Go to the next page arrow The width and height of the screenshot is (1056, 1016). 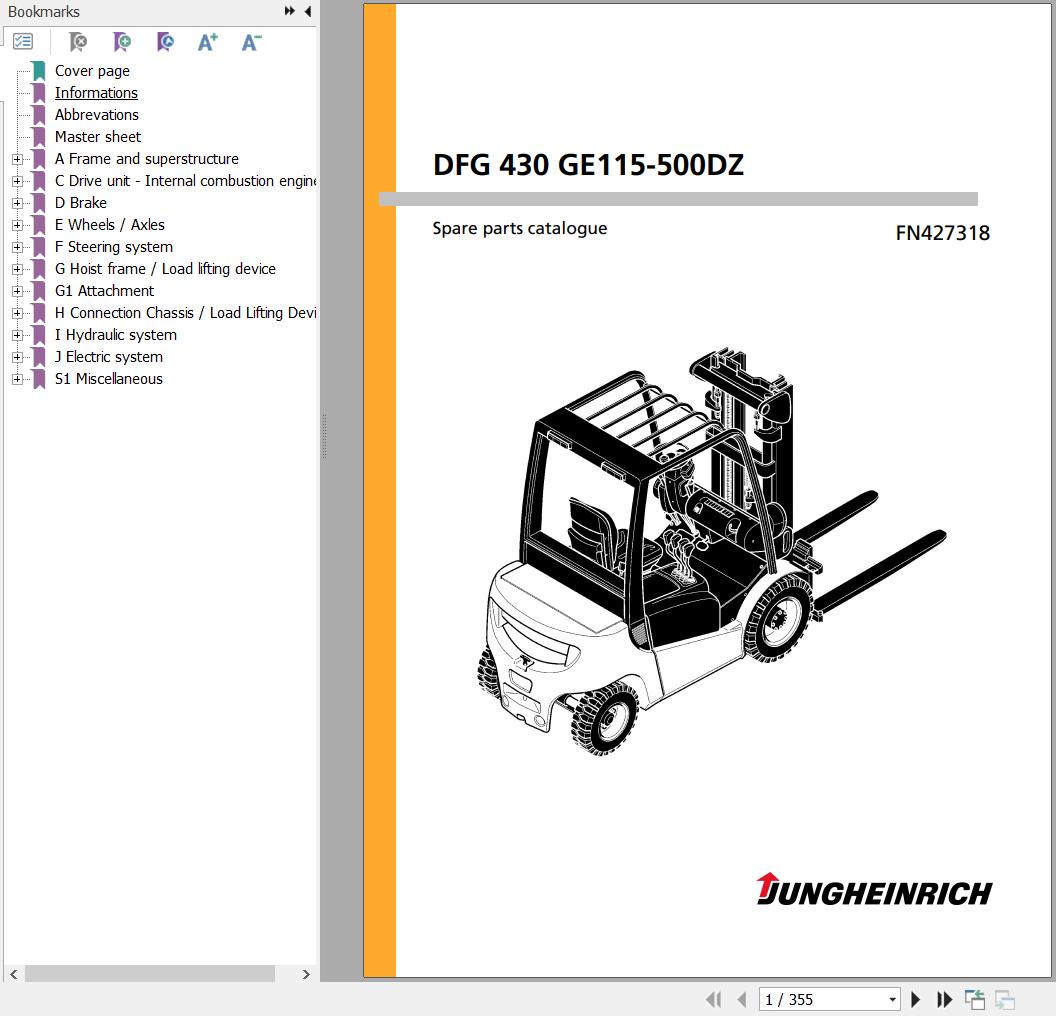pos(915,999)
